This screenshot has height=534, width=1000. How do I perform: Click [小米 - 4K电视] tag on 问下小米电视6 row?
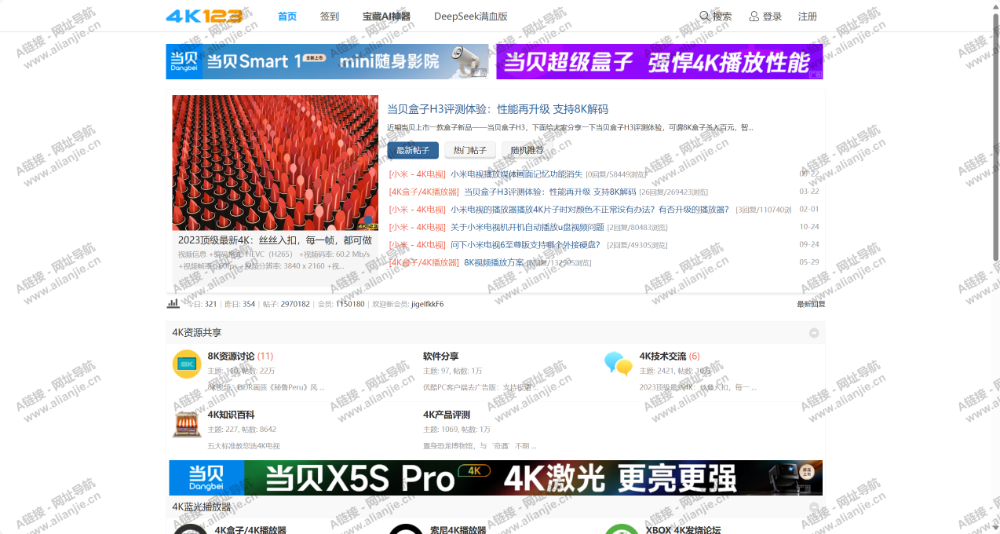[417, 244]
